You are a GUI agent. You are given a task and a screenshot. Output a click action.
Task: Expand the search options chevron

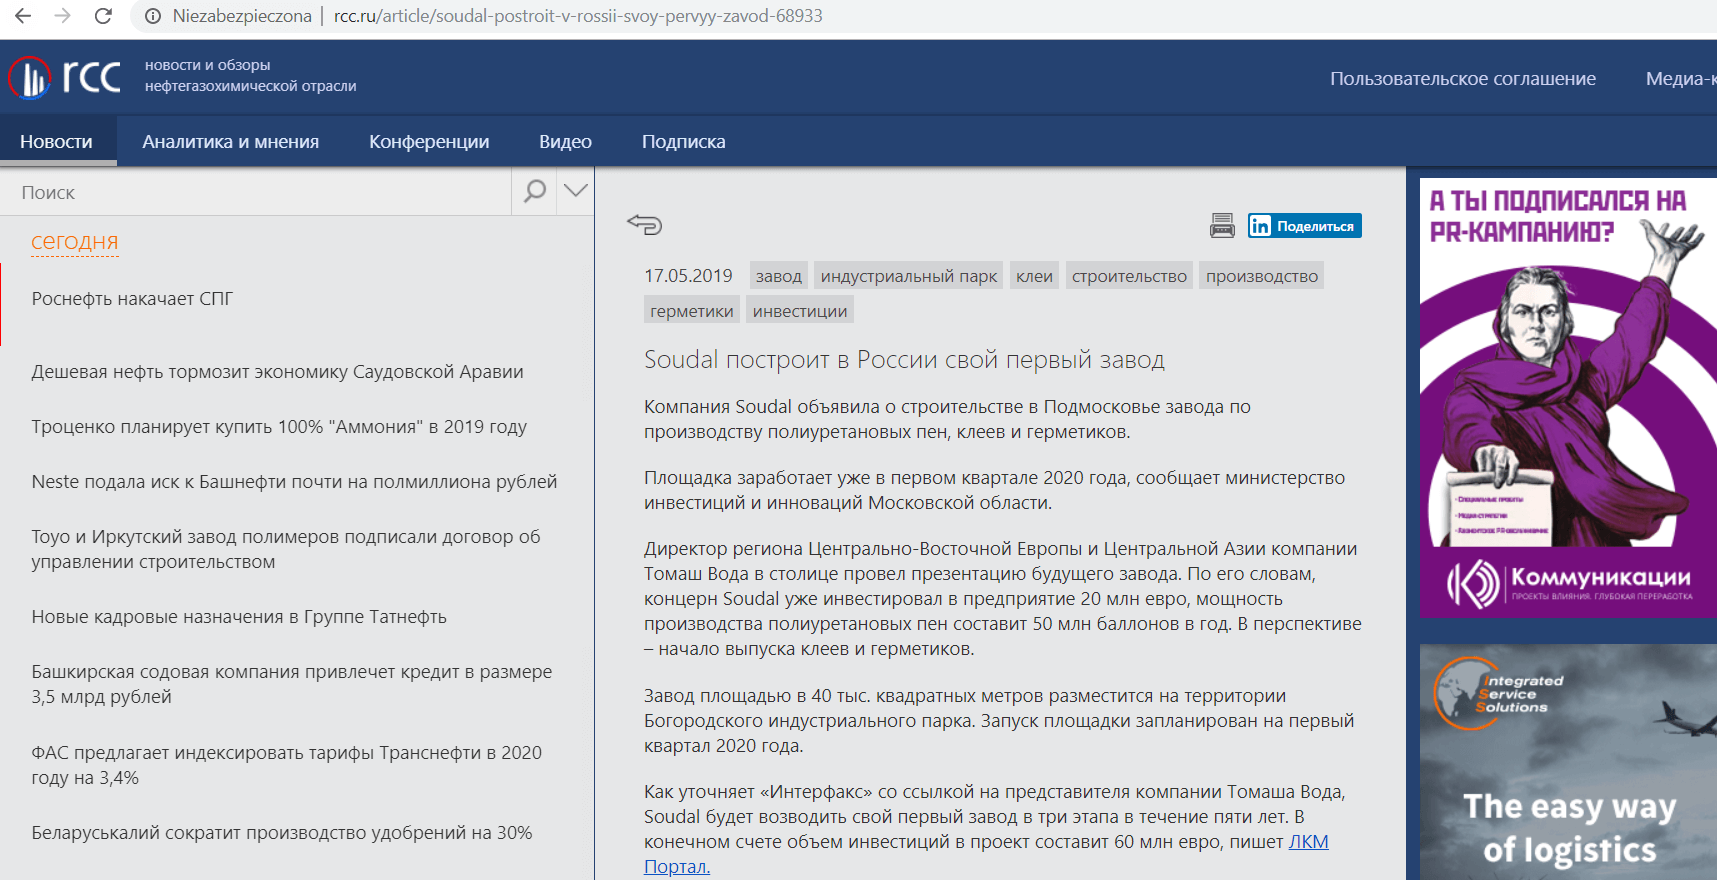576,190
